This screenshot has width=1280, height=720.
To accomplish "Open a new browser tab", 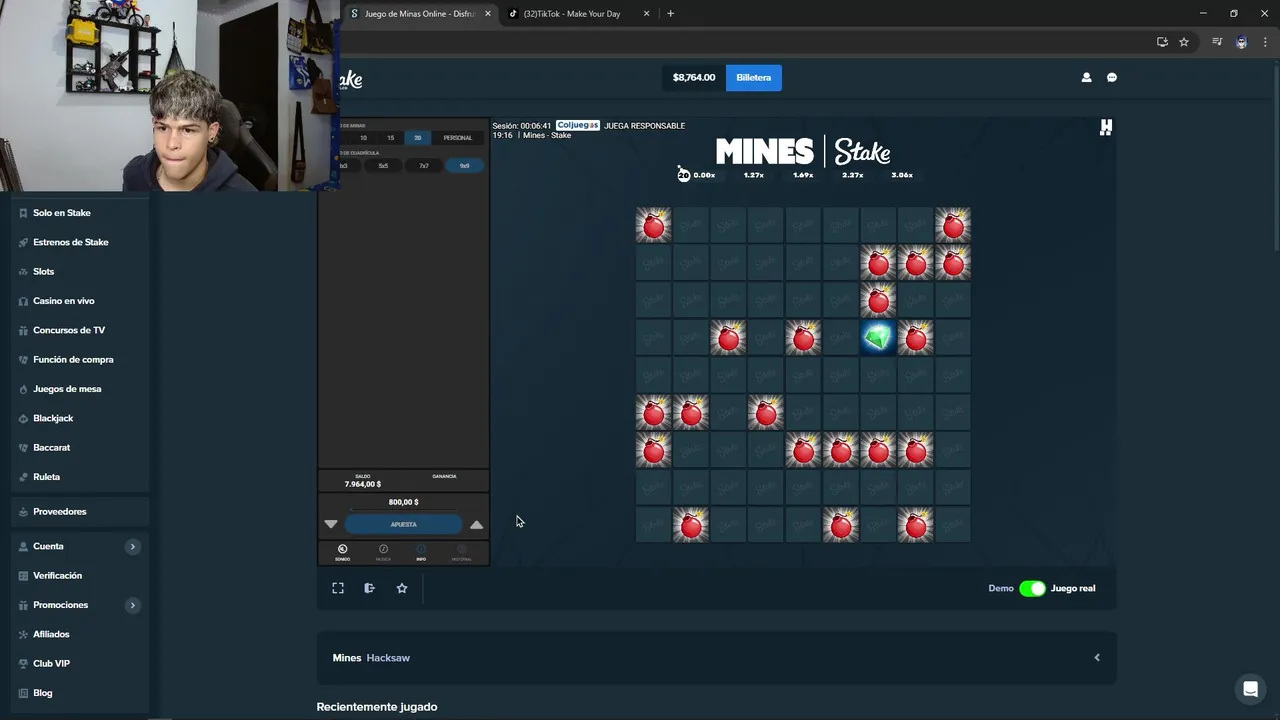I will (670, 14).
